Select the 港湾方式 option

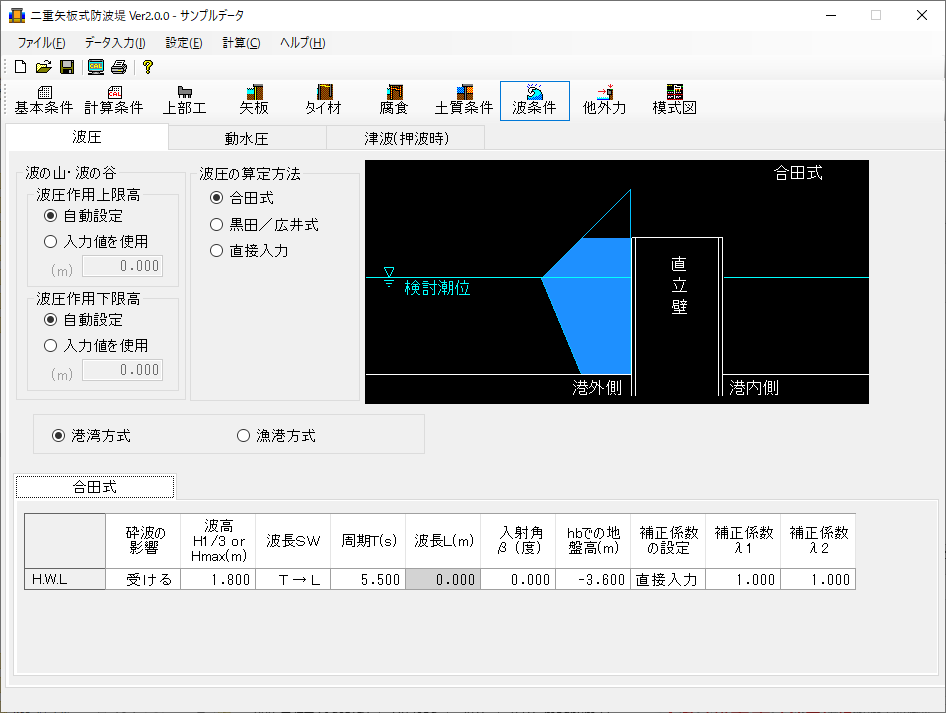(91, 436)
